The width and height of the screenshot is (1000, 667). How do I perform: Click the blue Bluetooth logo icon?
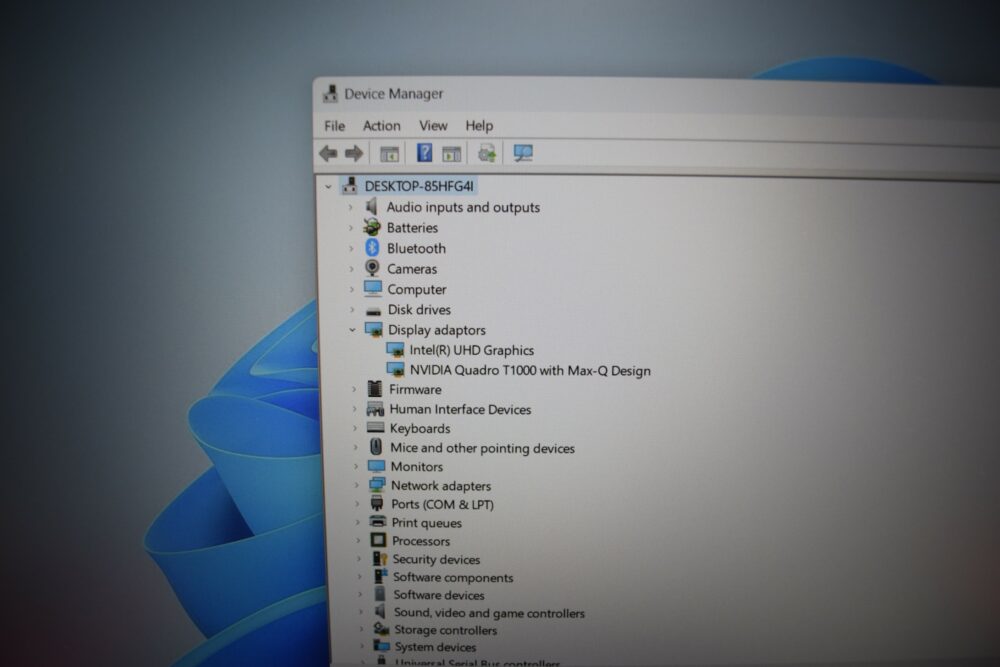[372, 247]
